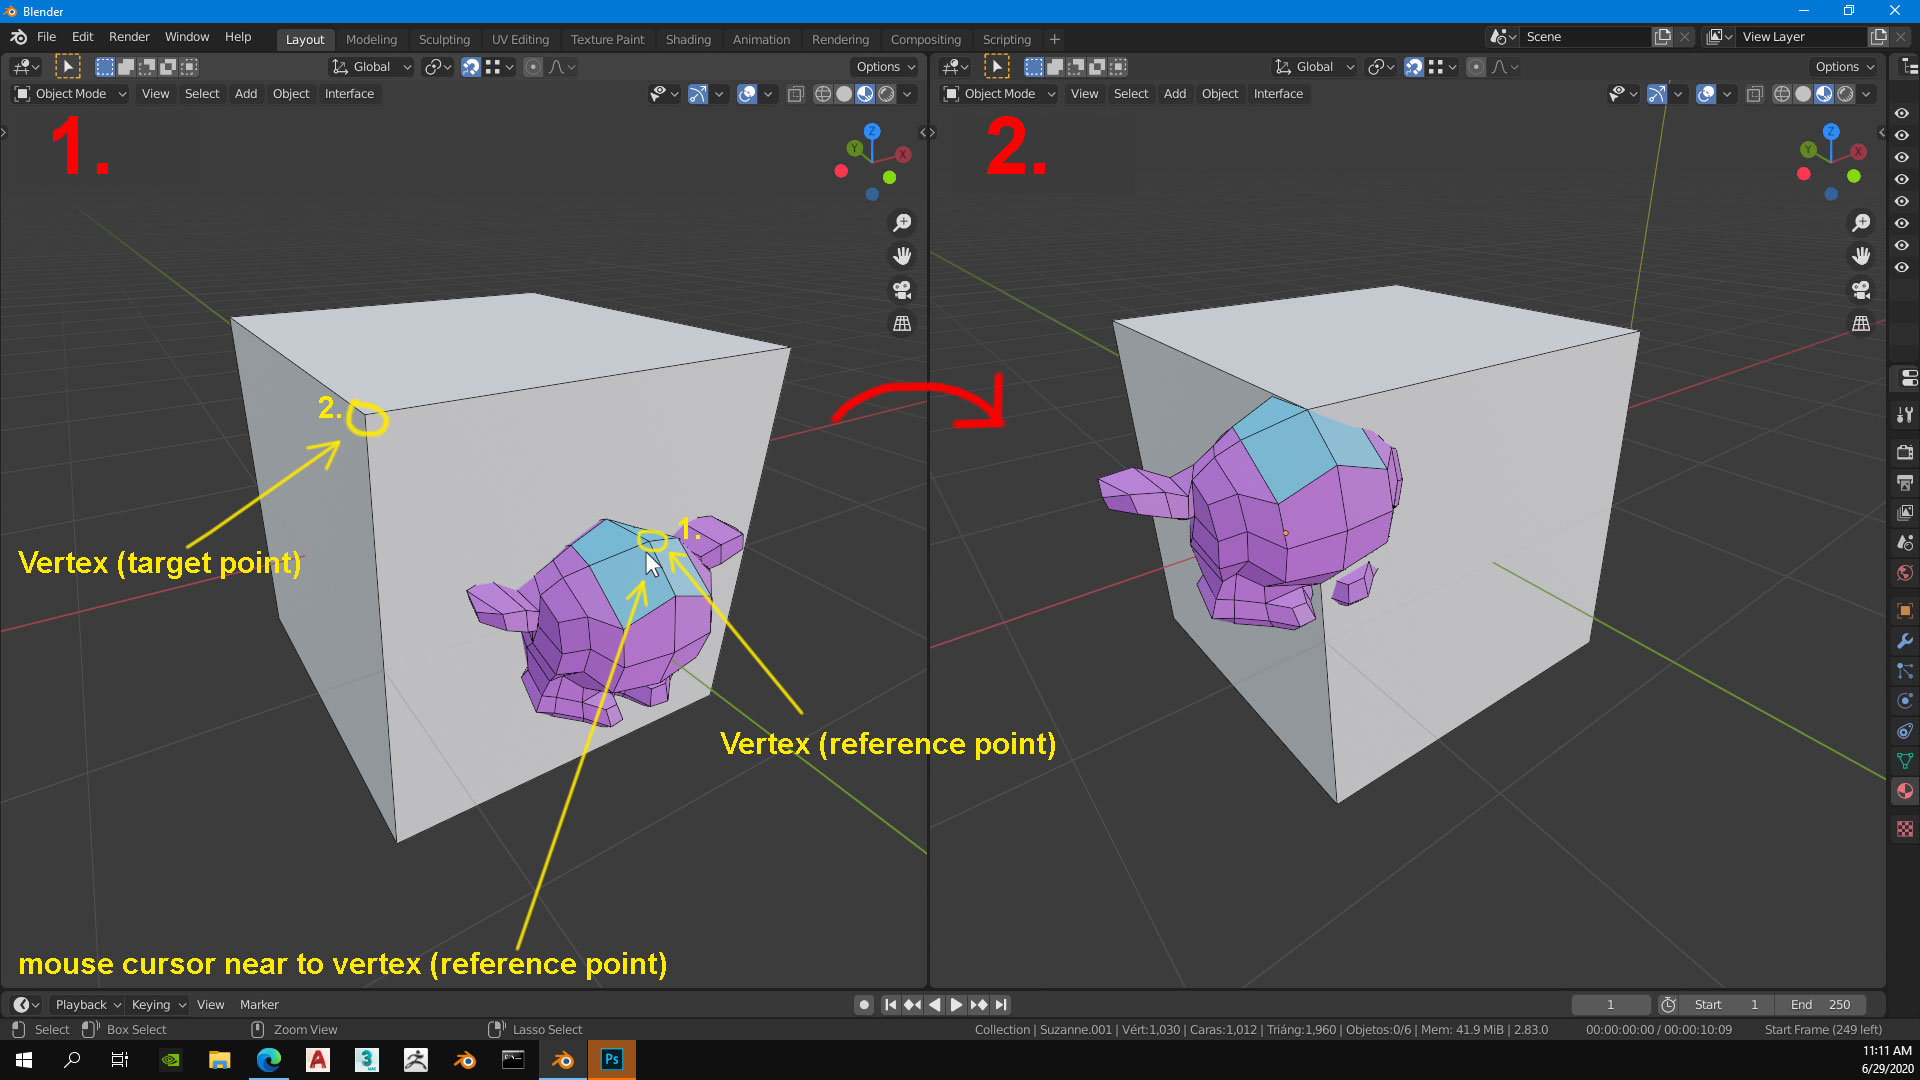Toggle snapping magnet in left viewport header
1920x1080 pixels.
pos(471,67)
